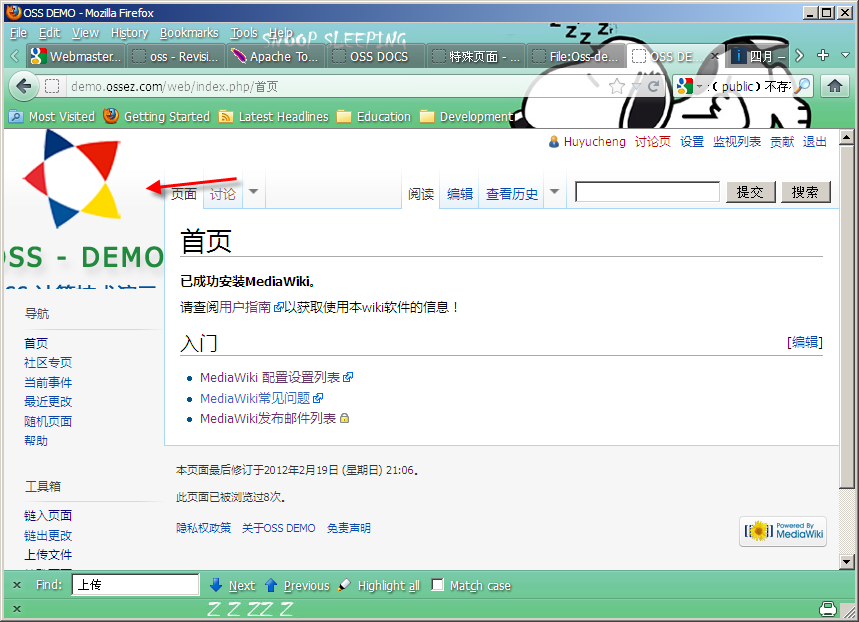Open the list all tabs dropdown
The height and width of the screenshot is (622, 859).
(x=845, y=55)
